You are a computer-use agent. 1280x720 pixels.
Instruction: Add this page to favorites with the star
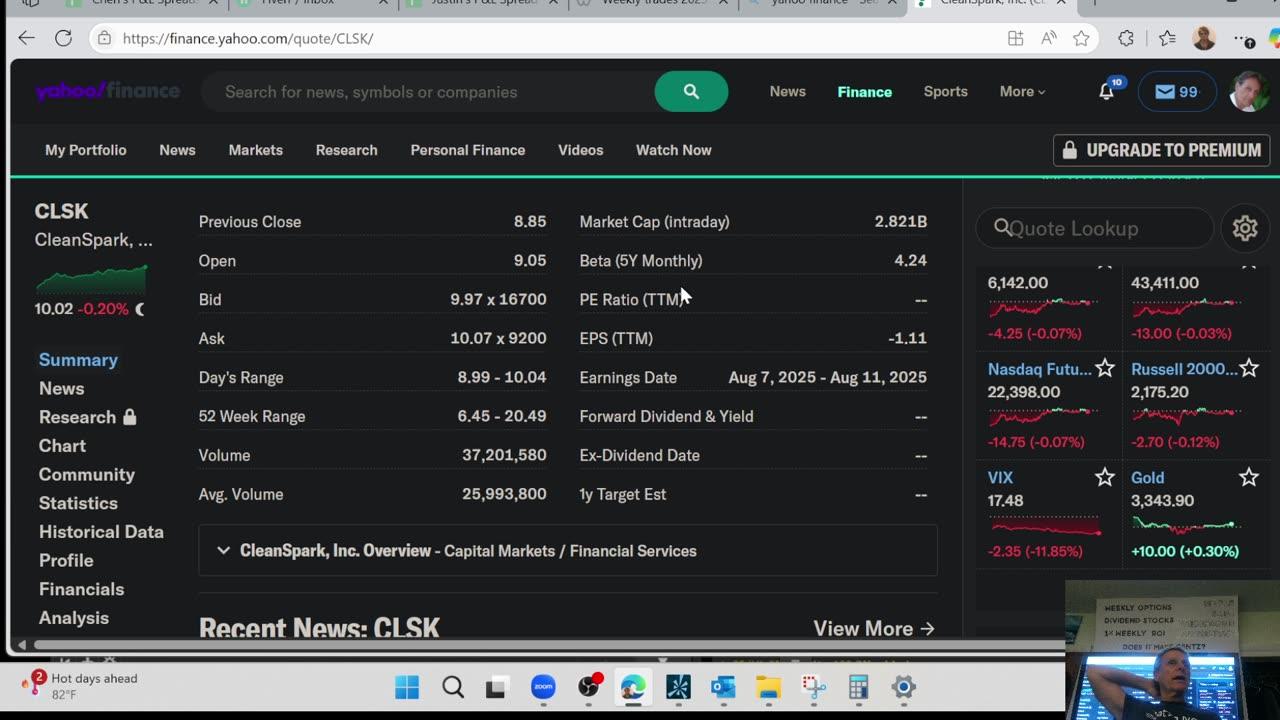coord(1081,38)
